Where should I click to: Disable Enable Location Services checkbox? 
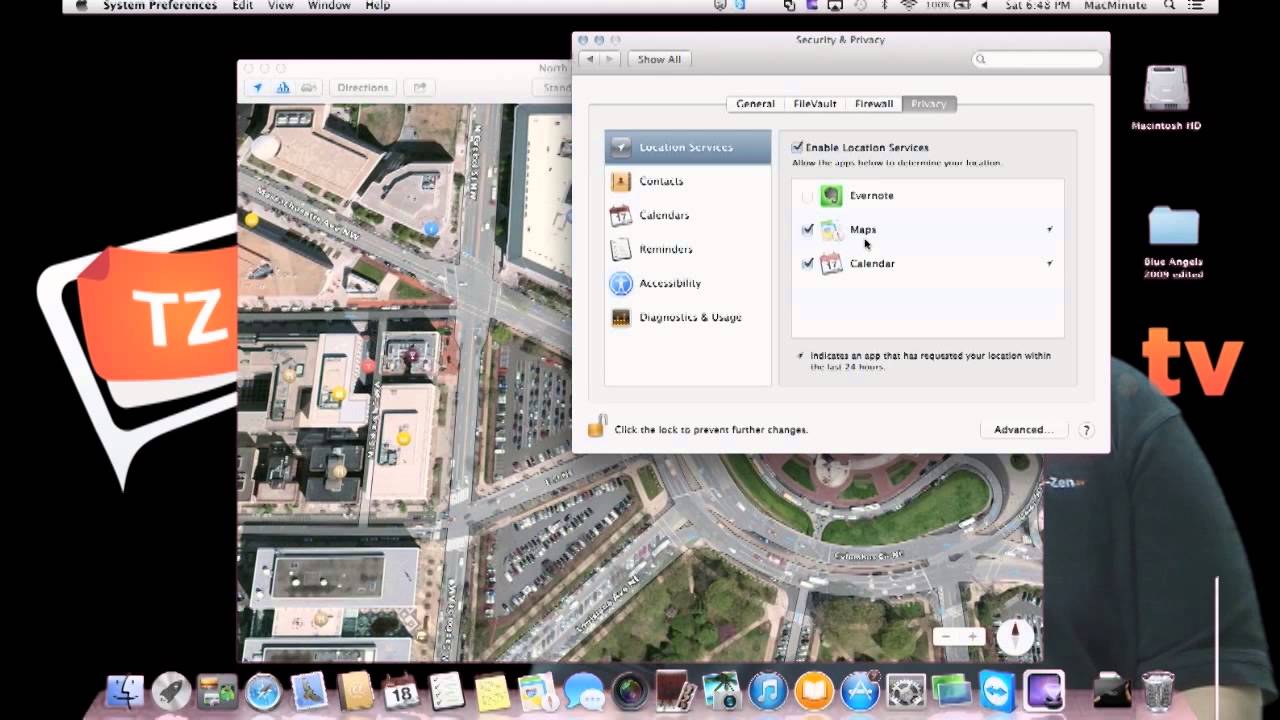(797, 147)
